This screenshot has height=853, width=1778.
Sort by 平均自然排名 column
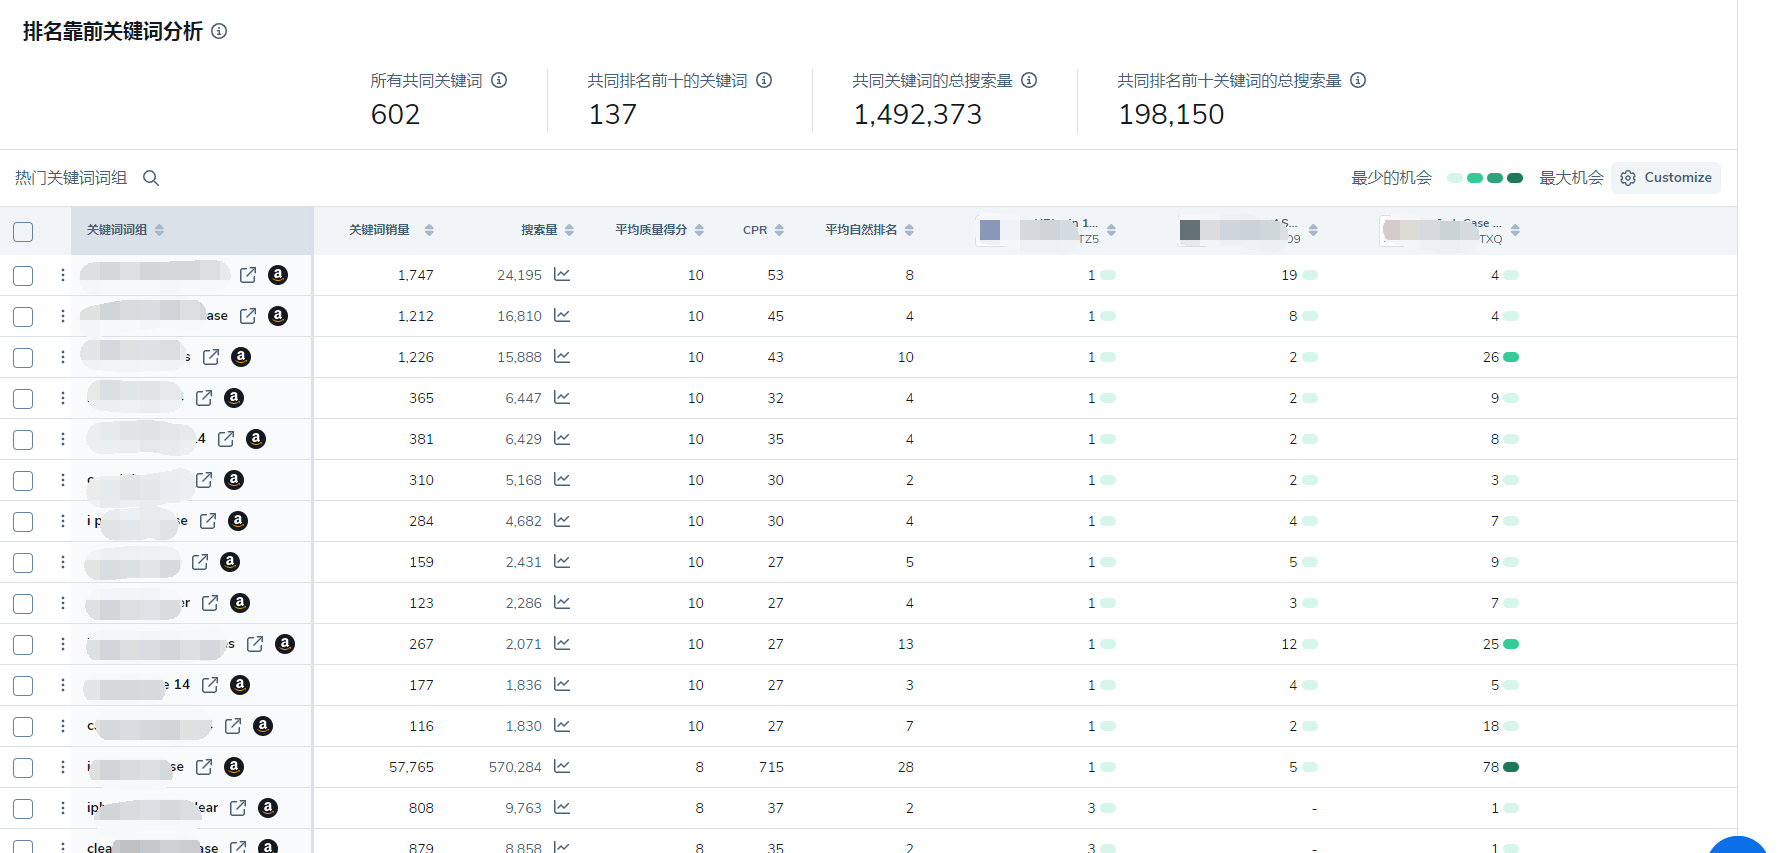coord(909,230)
